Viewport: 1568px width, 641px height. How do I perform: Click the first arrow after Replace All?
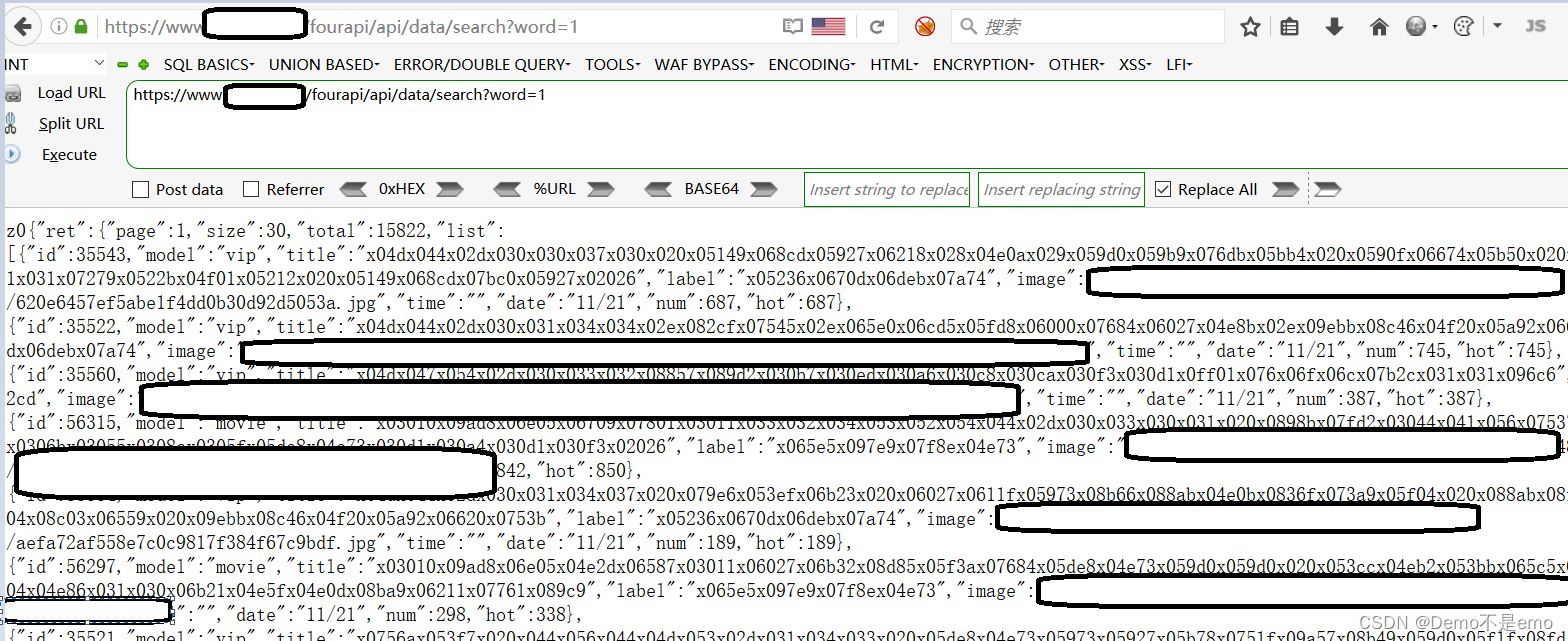(1285, 189)
